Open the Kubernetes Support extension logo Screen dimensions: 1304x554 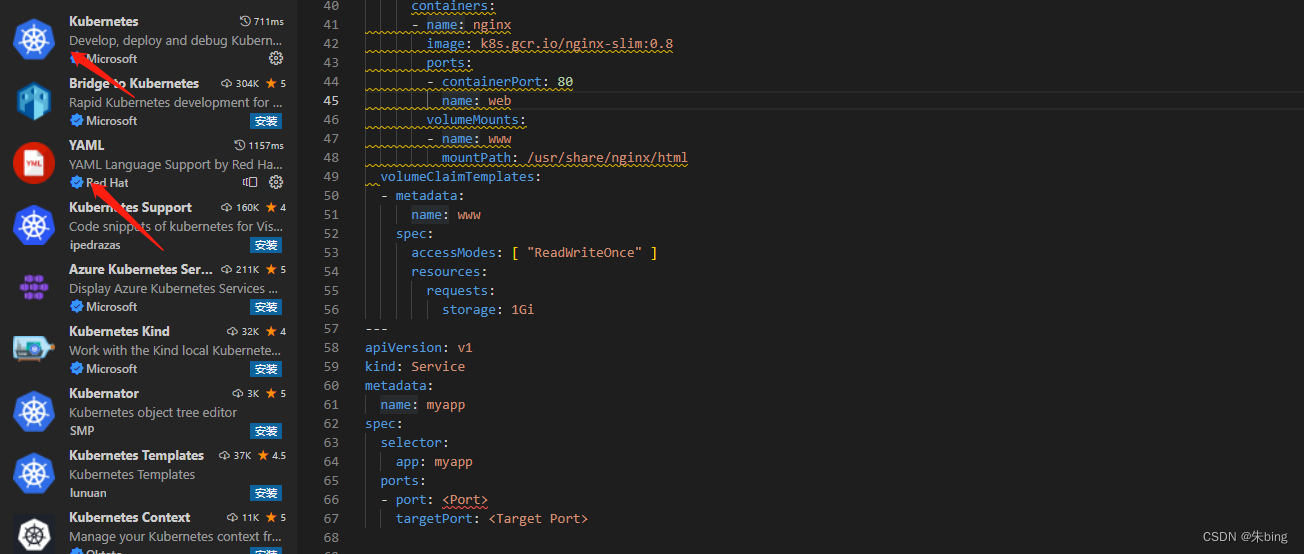(34, 224)
